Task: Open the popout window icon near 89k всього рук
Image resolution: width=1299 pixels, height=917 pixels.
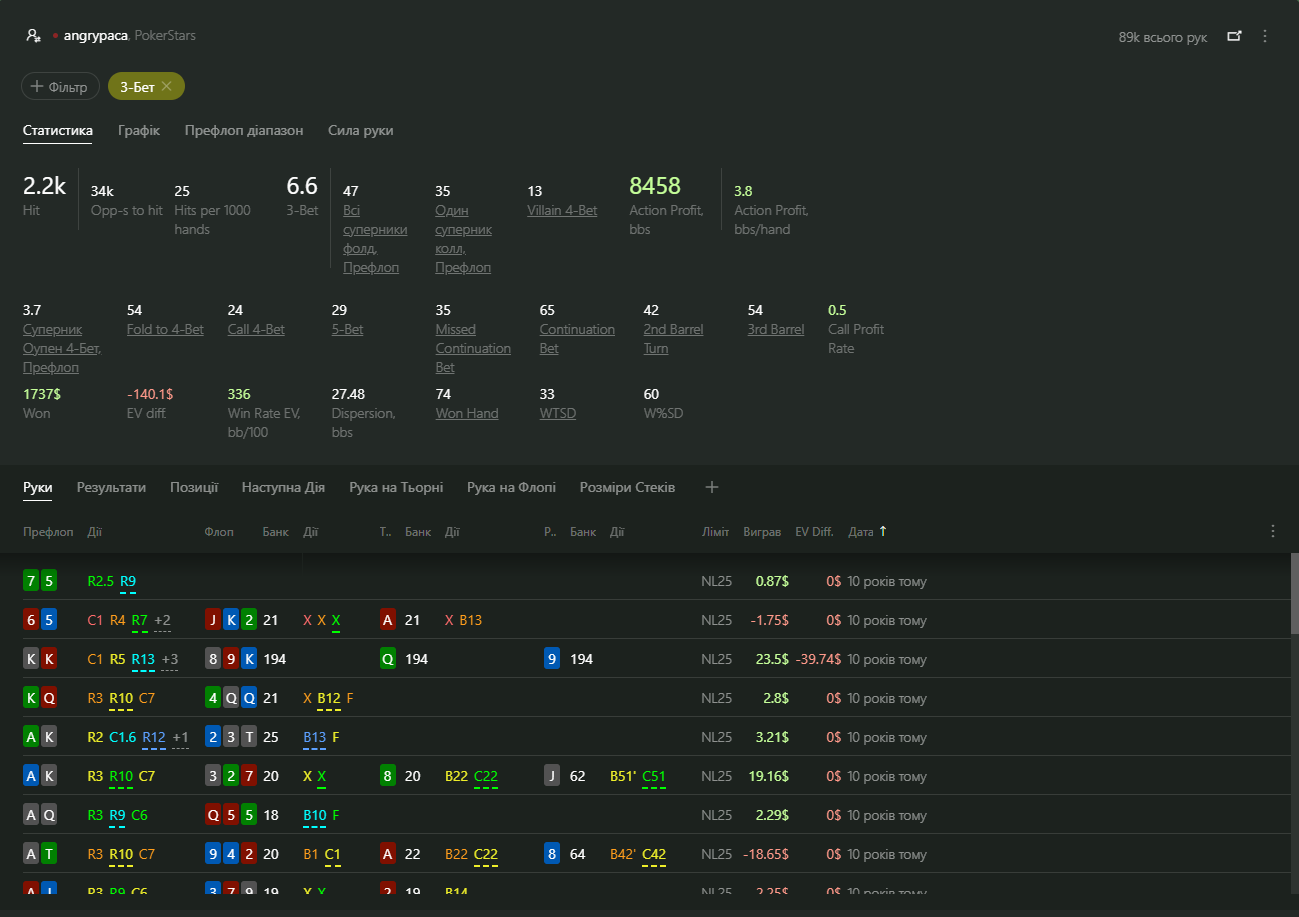Action: tap(1234, 36)
